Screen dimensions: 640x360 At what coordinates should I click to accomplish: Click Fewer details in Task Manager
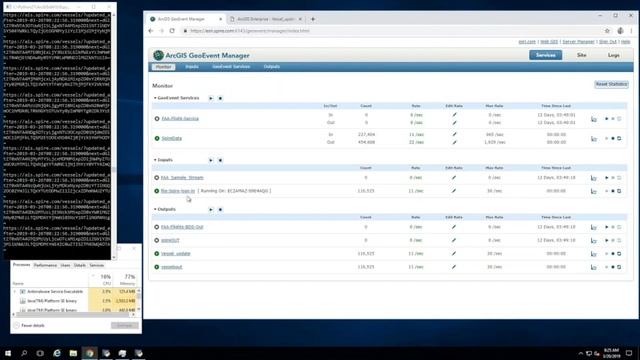coord(29,325)
